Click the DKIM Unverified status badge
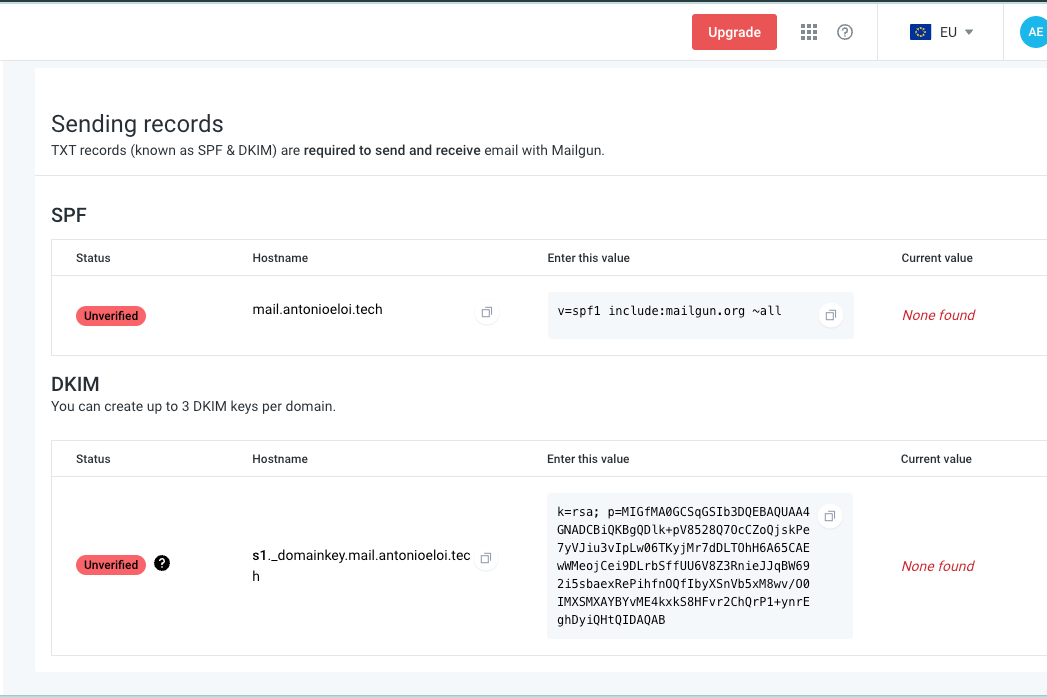1047x698 pixels. [x=111, y=565]
